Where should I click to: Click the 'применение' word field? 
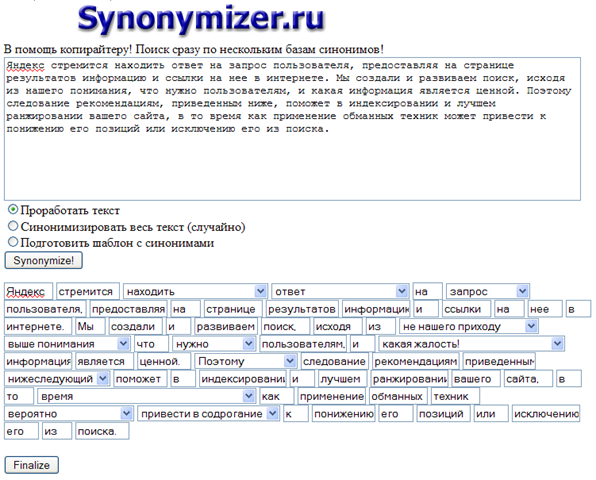(x=332, y=396)
